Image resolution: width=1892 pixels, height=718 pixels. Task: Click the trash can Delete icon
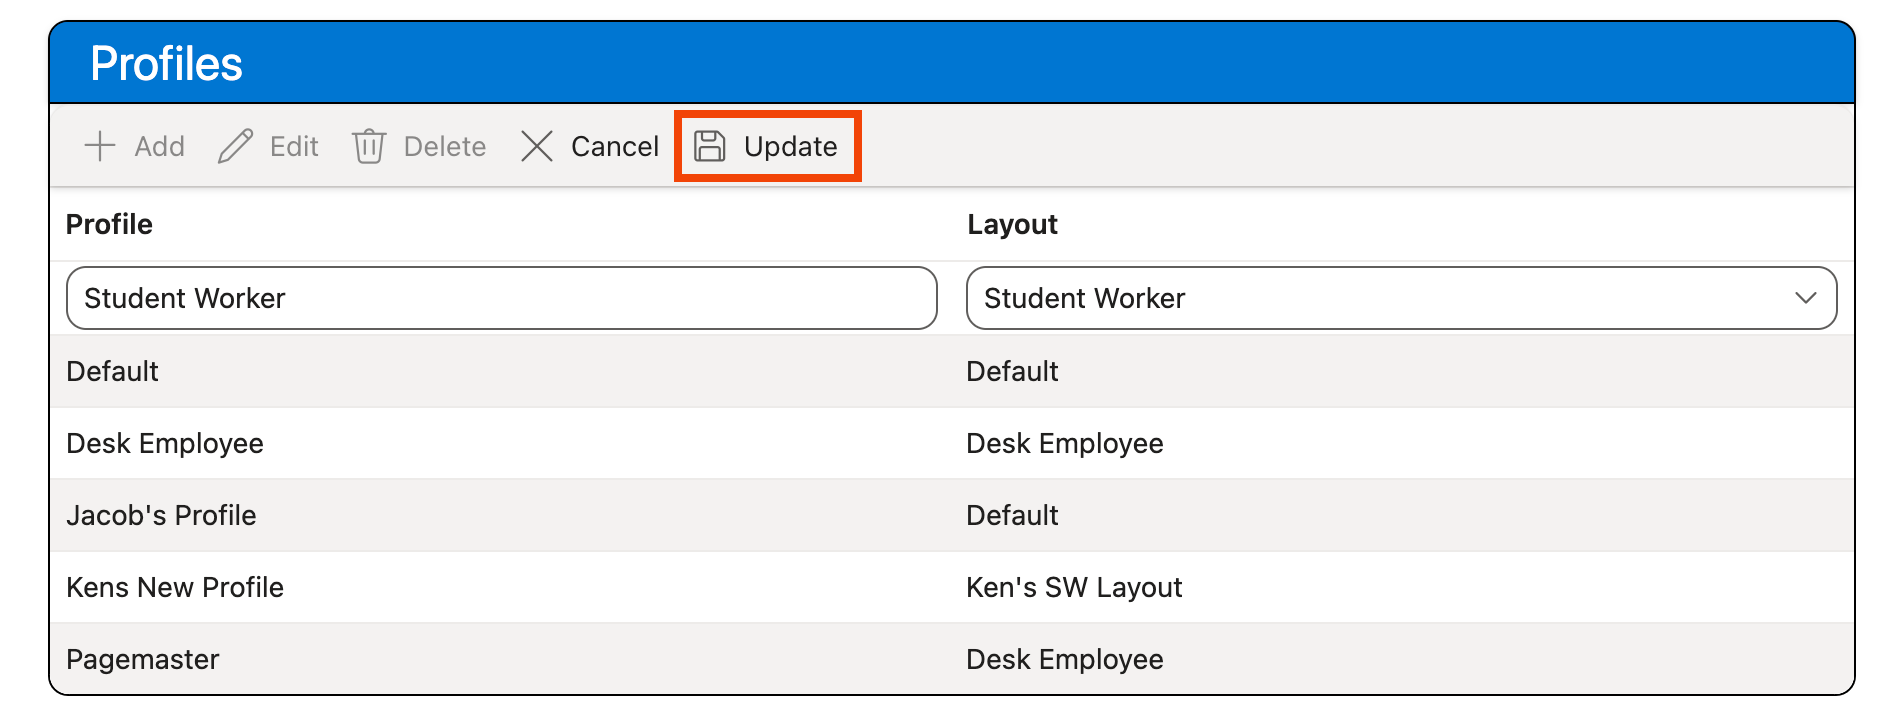369,146
